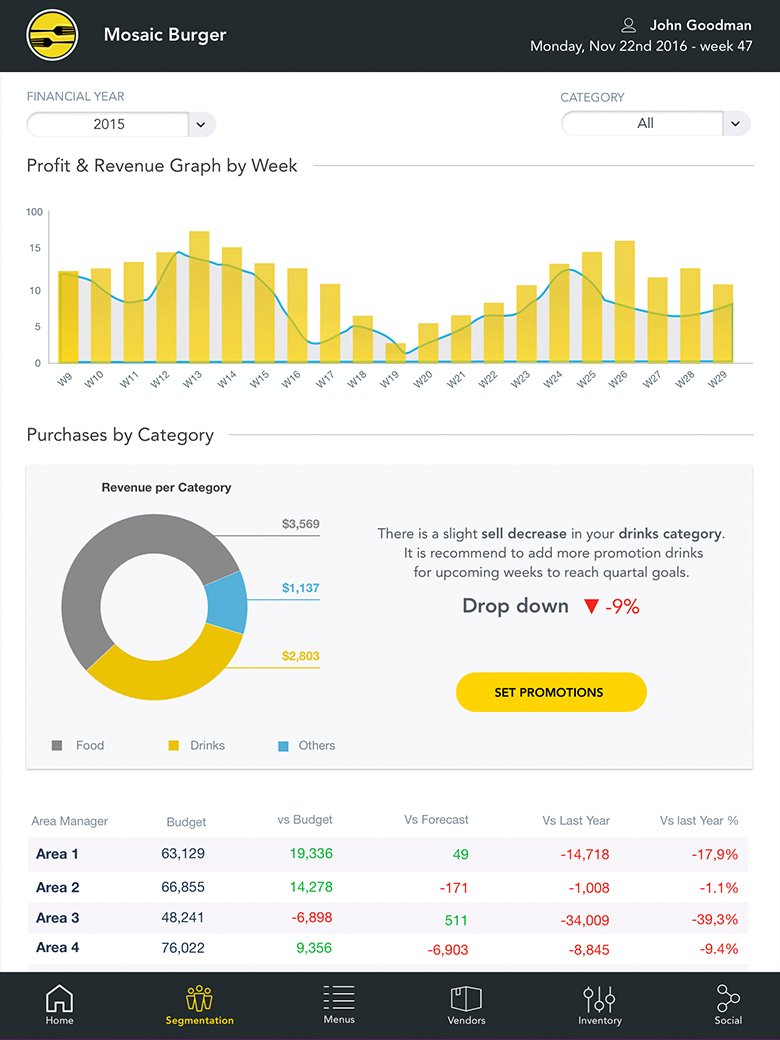Open the Menus section
Viewport: 780px width, 1040px height.
coord(338,1003)
